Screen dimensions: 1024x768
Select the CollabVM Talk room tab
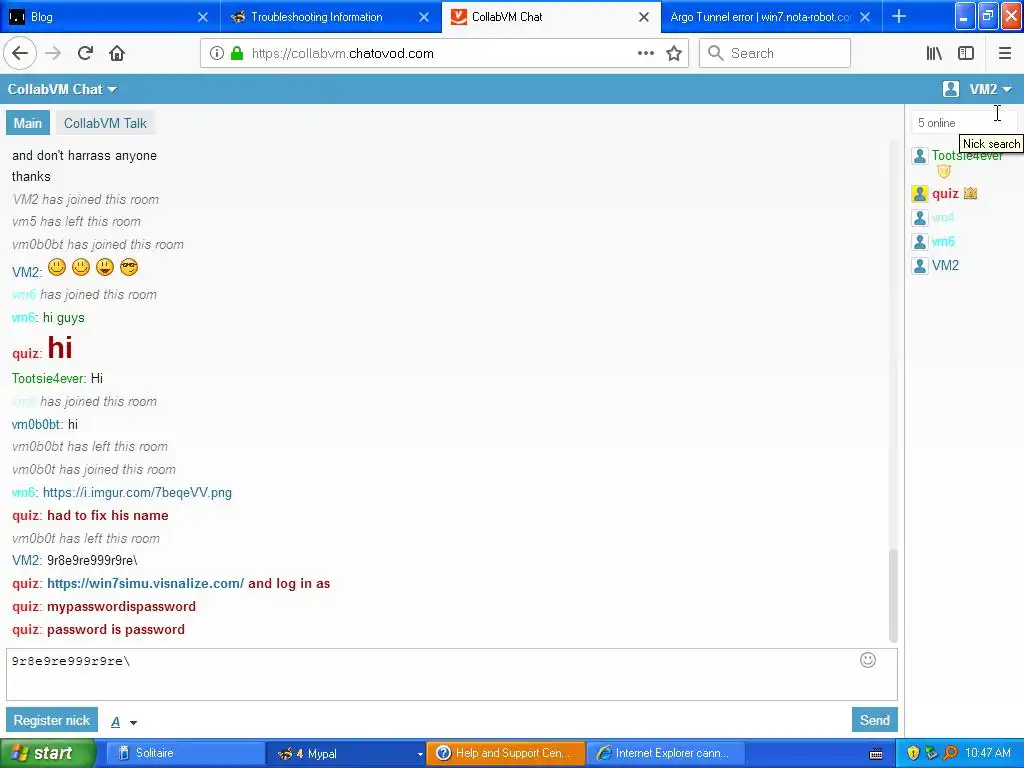pos(105,123)
